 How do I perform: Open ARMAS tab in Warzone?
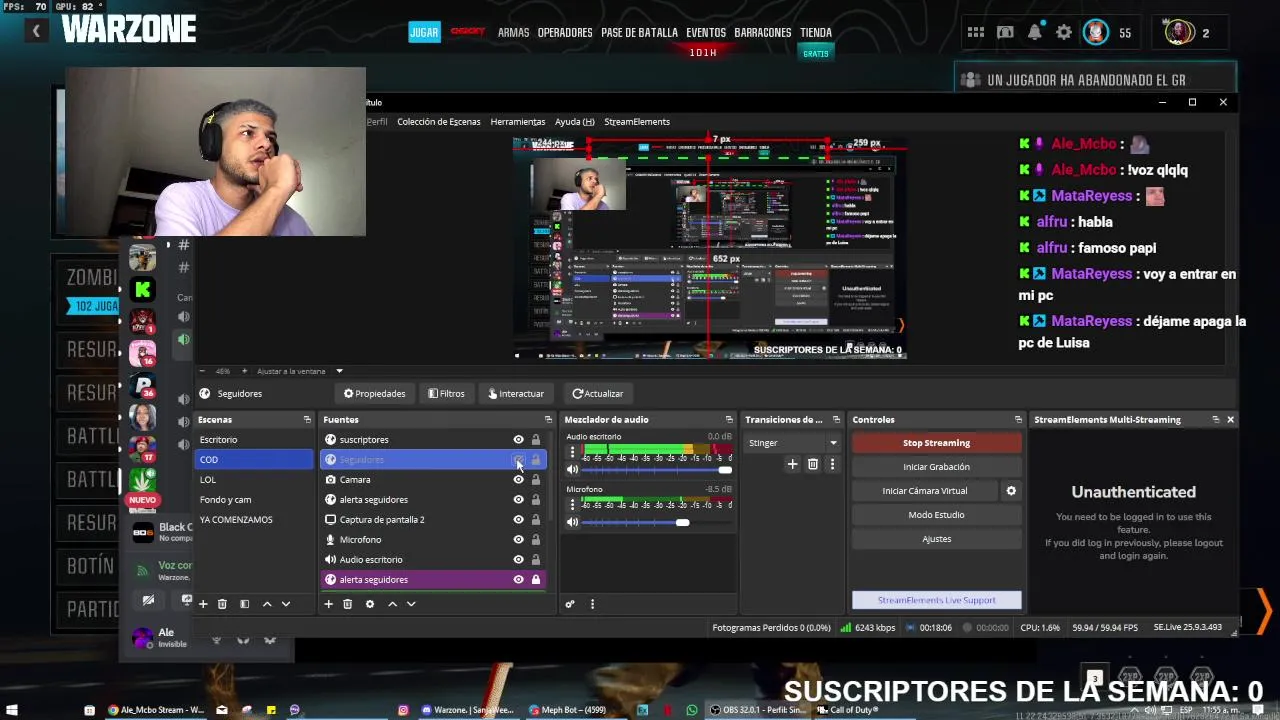pyautogui.click(x=513, y=33)
